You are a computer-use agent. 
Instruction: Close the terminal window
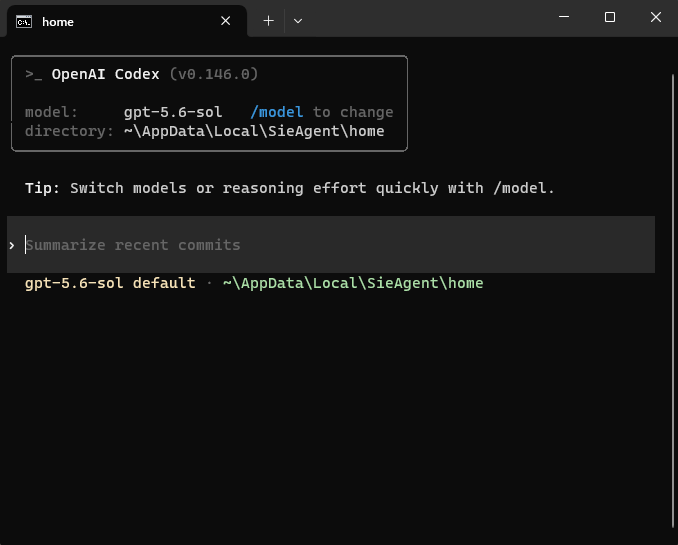click(x=656, y=17)
